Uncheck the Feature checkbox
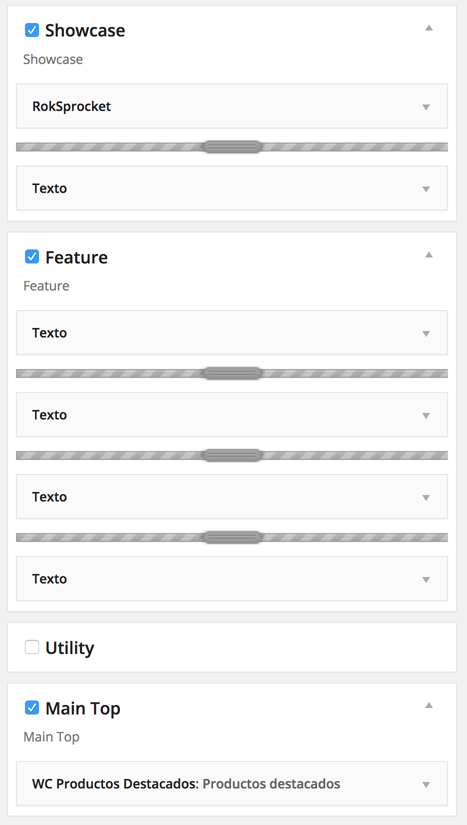 [32, 257]
